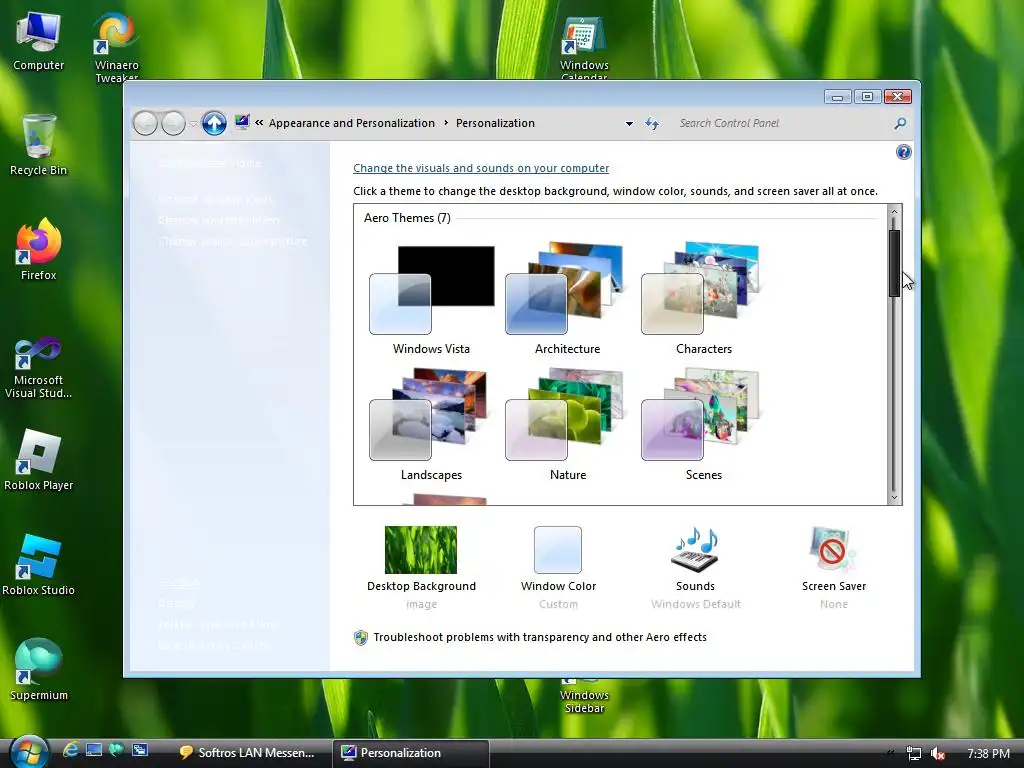Open the Sounds keyboard icon settings
This screenshot has width=1024, height=768.
[696, 550]
